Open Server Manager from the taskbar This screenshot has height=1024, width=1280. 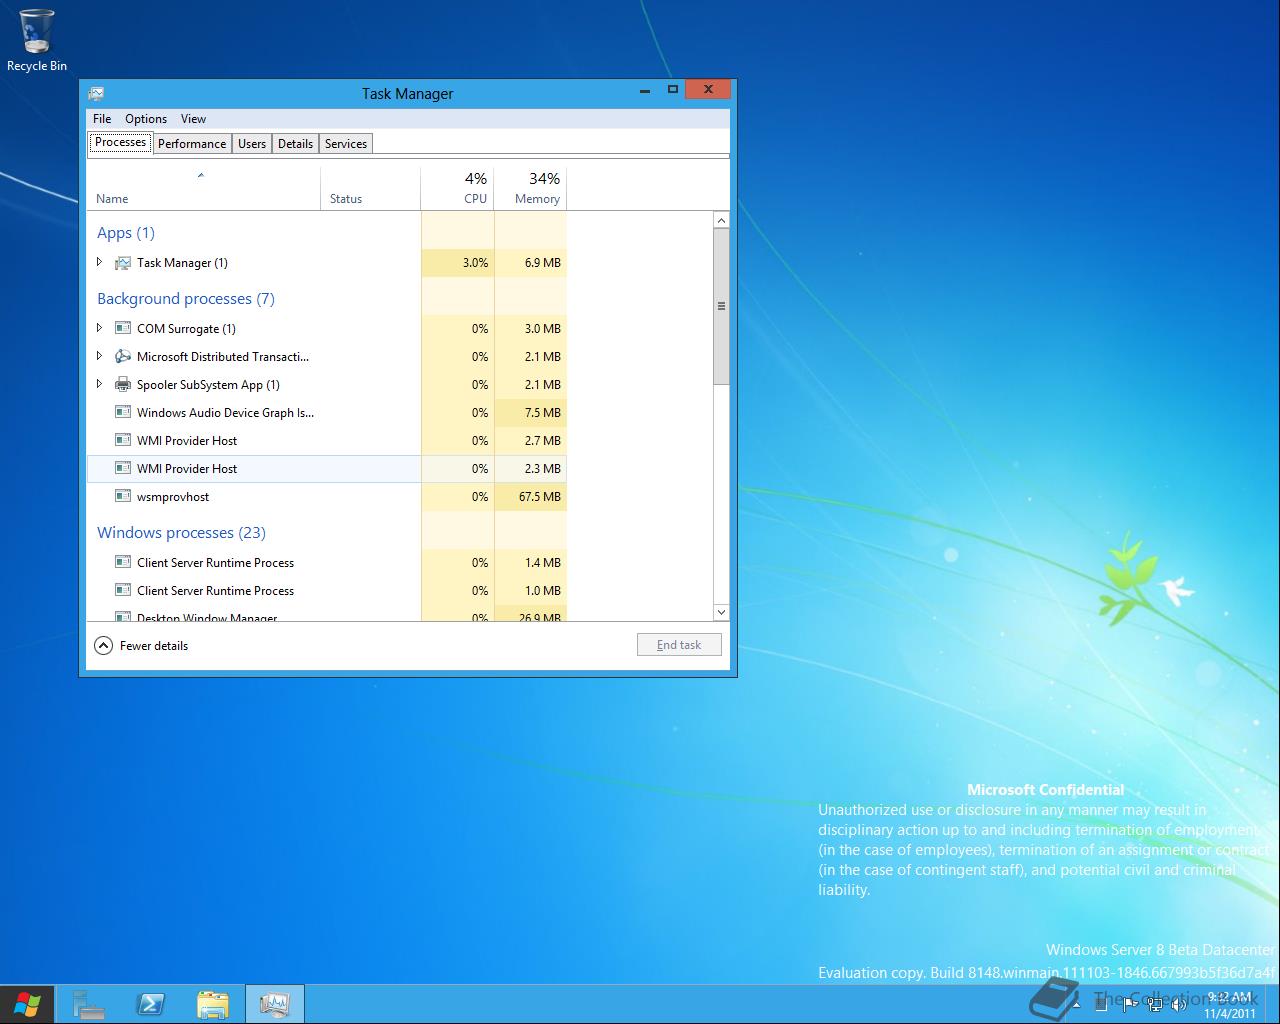[88, 1004]
